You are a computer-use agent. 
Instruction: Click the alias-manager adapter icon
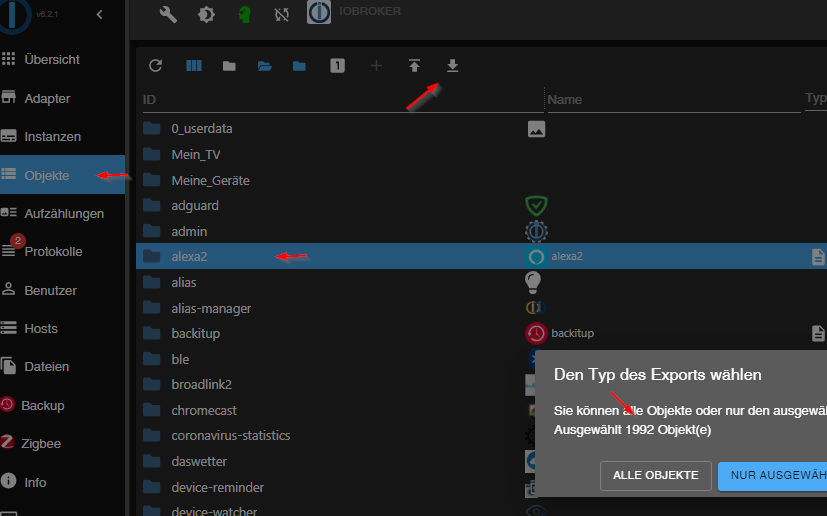click(x=536, y=307)
